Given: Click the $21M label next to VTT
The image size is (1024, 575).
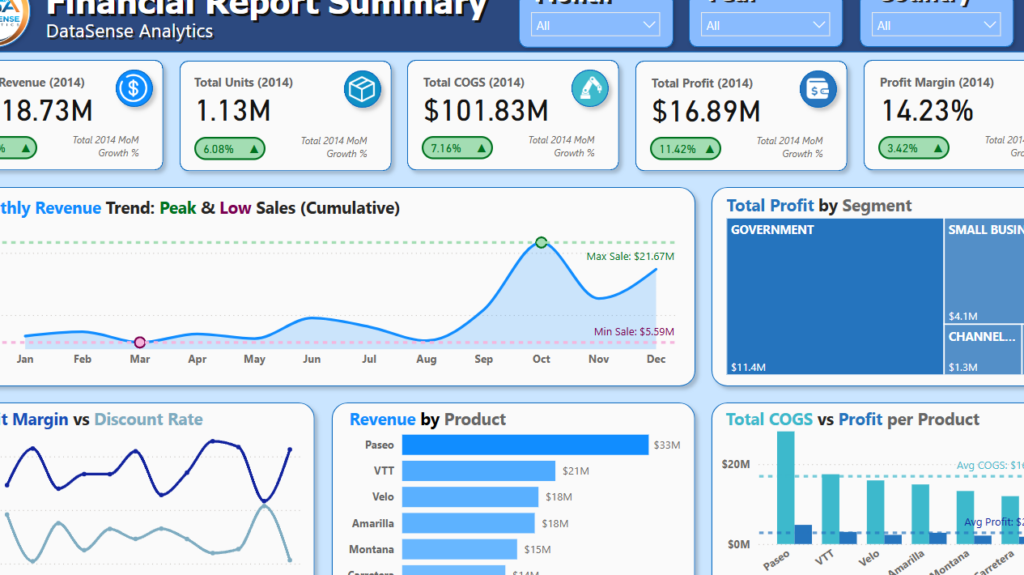Looking at the screenshot, I should [x=575, y=471].
